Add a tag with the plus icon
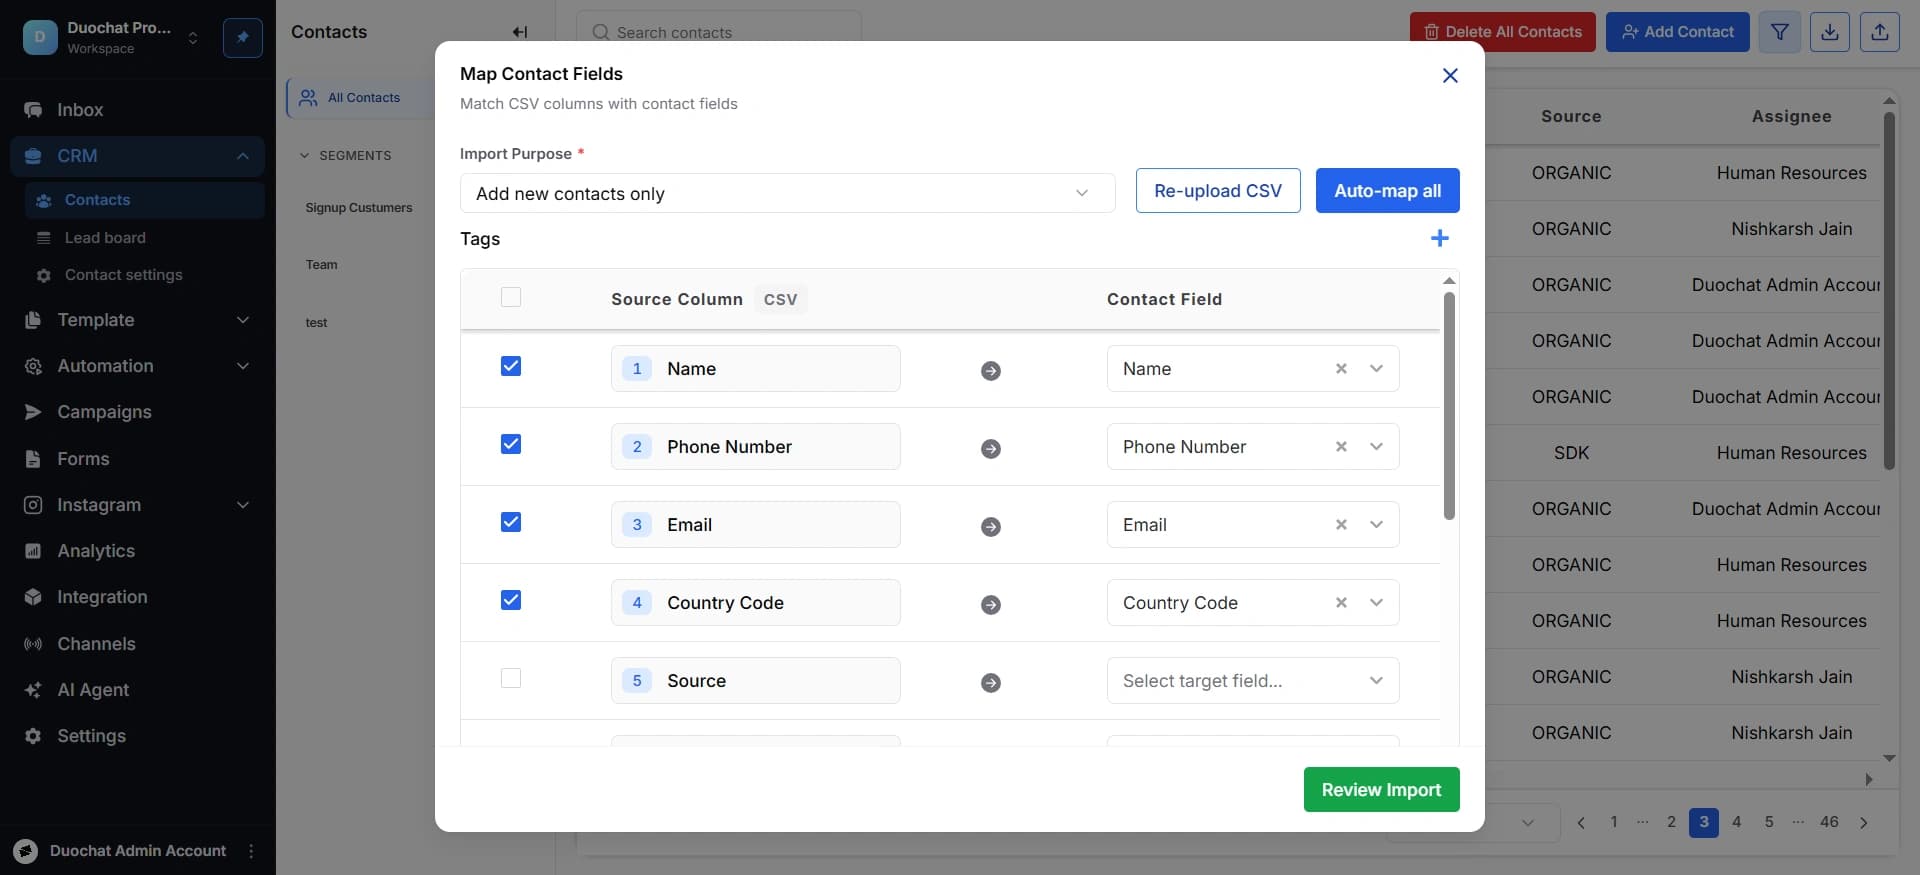This screenshot has height=875, width=1920. [x=1440, y=238]
